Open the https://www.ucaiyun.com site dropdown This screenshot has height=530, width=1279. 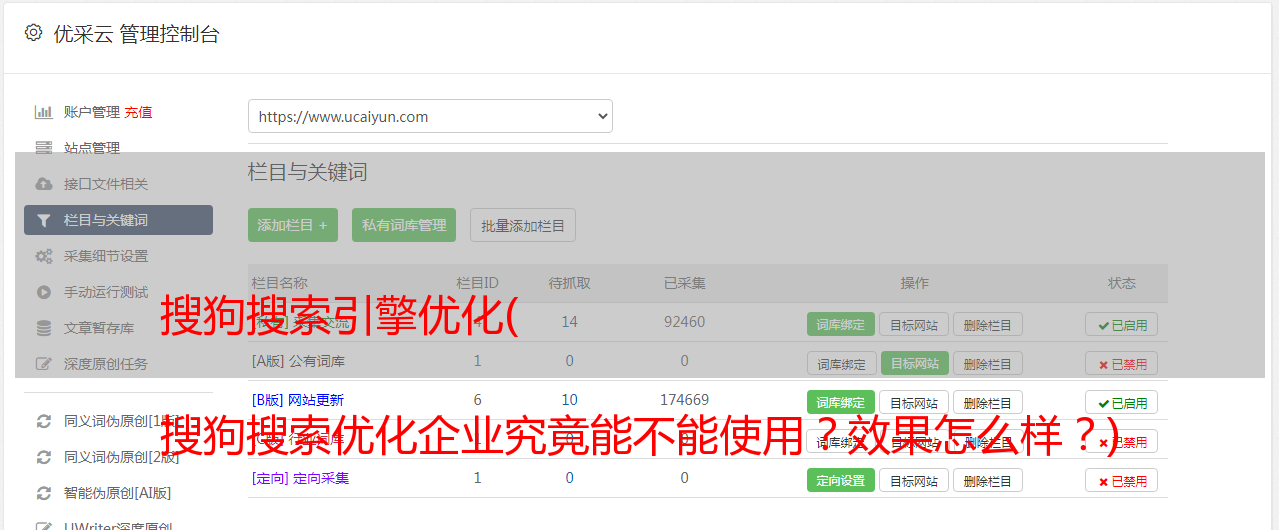430,116
